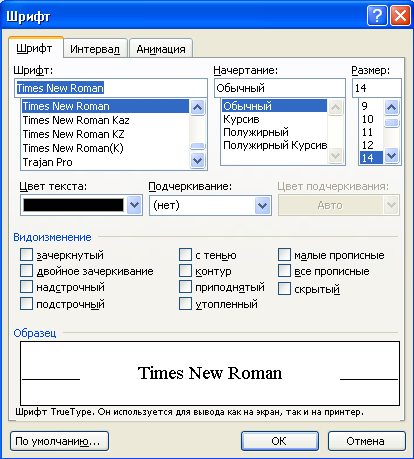Select Обычный style in list

point(274,106)
